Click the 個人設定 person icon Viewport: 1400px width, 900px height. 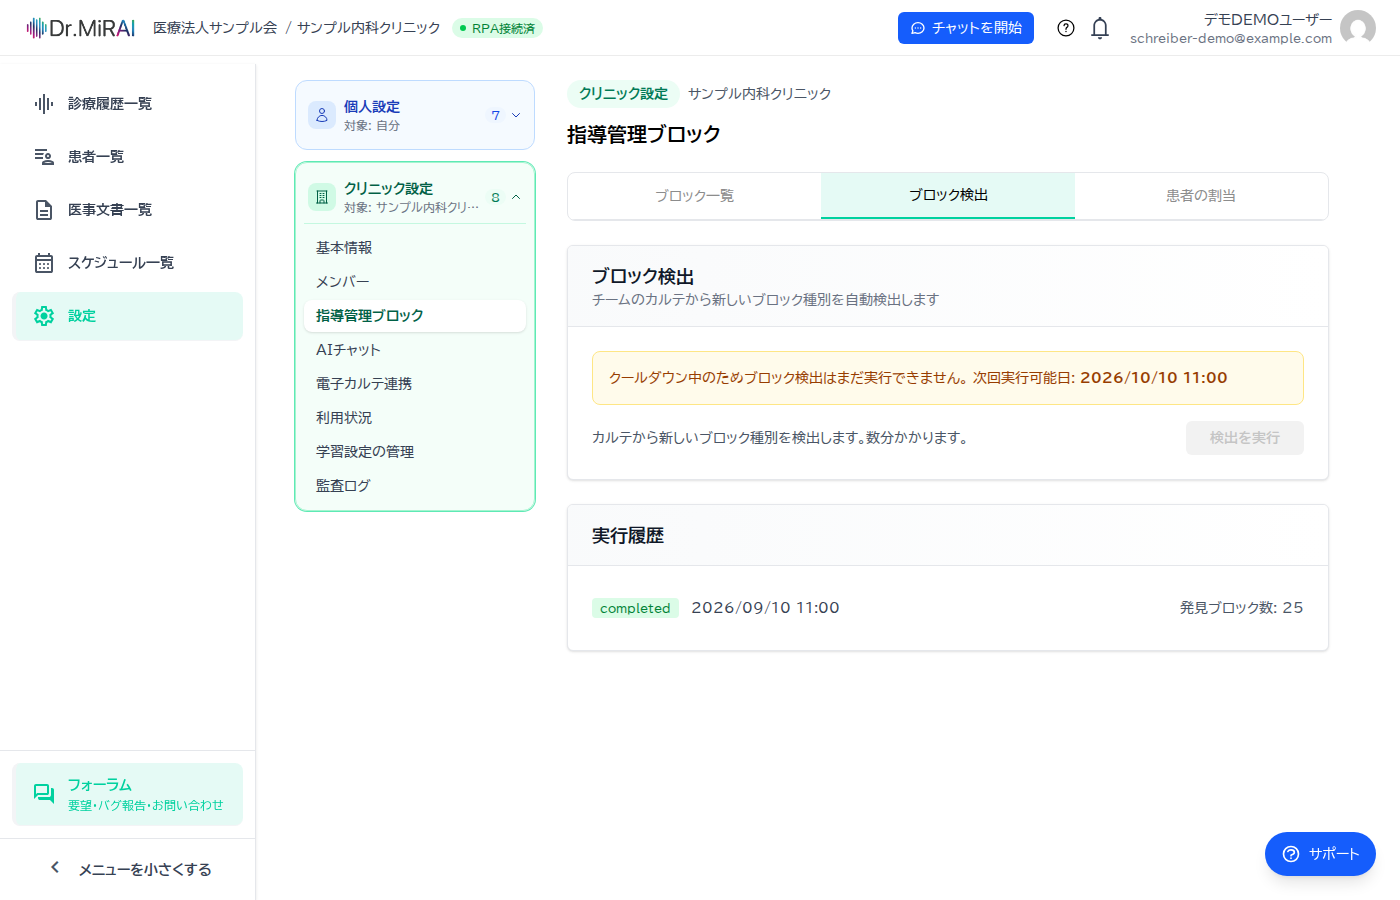click(x=322, y=115)
